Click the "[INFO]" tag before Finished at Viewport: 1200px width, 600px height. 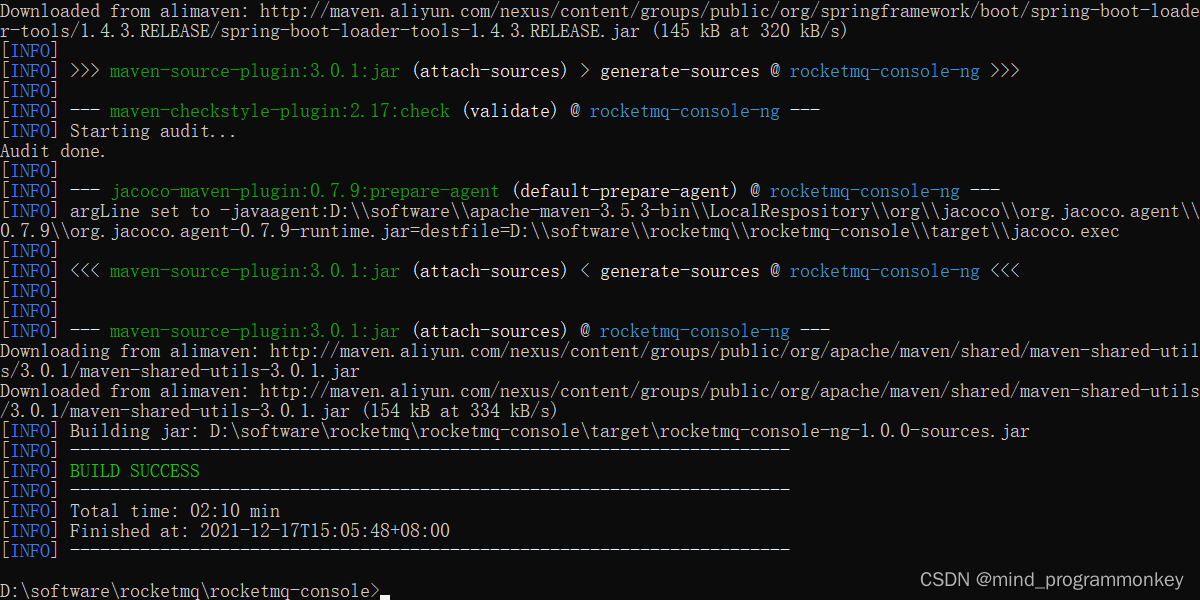(30, 531)
